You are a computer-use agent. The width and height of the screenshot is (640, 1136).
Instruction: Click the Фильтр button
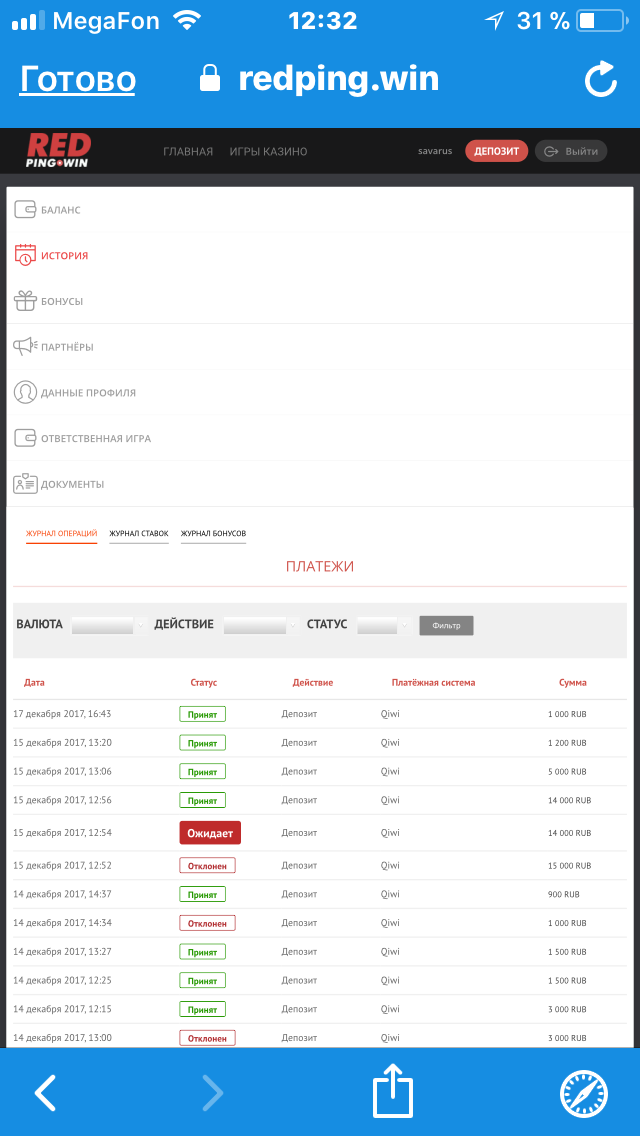tap(446, 625)
